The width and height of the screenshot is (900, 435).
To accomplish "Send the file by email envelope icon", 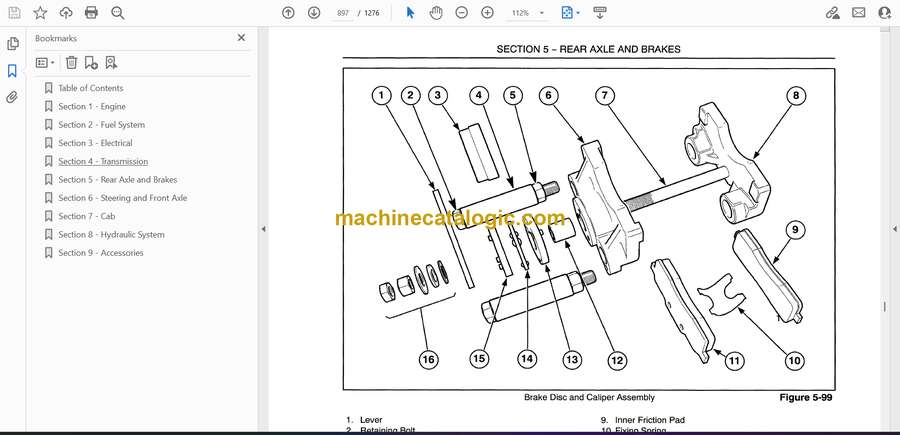I will [859, 13].
